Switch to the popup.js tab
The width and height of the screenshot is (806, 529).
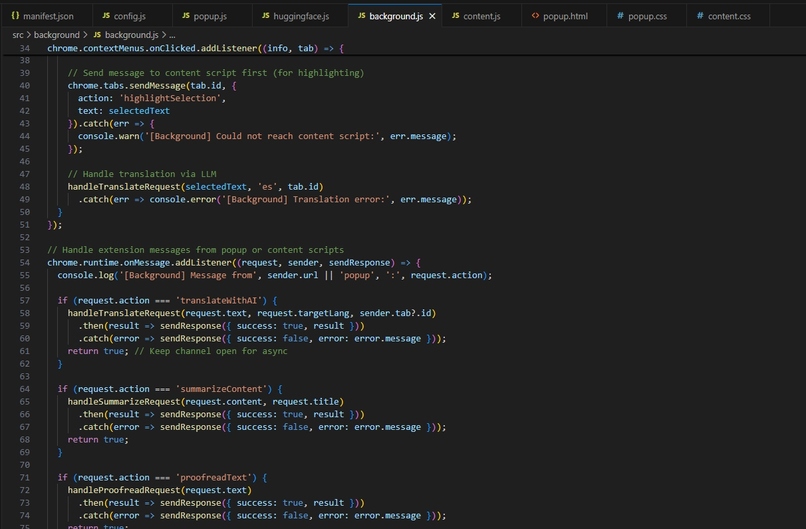tap(204, 16)
